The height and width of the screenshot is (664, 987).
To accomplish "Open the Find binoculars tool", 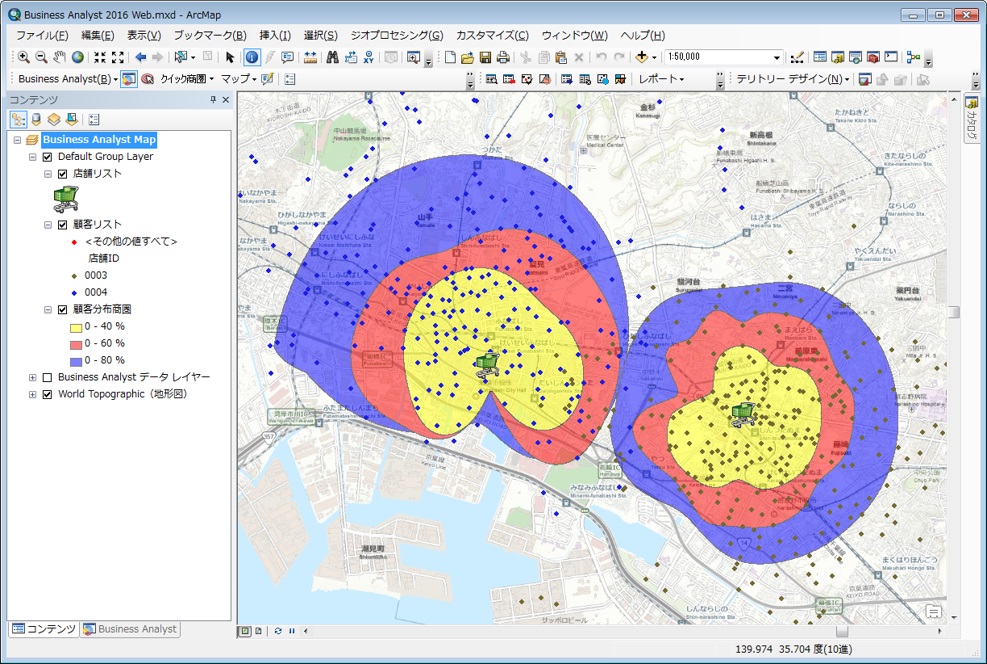I will pyautogui.click(x=332, y=57).
